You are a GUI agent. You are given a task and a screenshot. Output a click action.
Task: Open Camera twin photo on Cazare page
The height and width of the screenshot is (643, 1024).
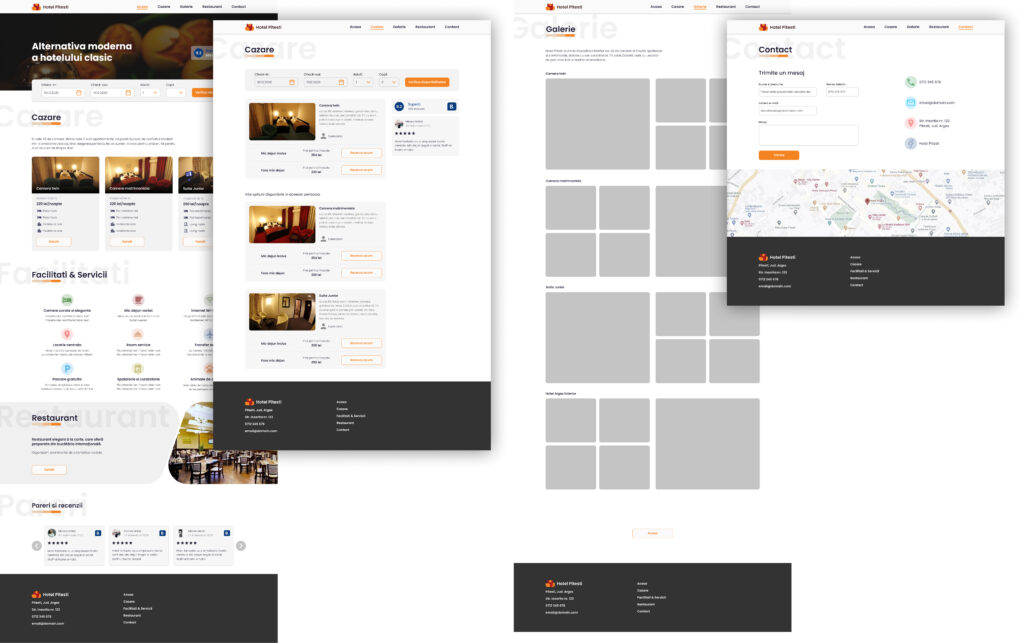tap(280, 121)
